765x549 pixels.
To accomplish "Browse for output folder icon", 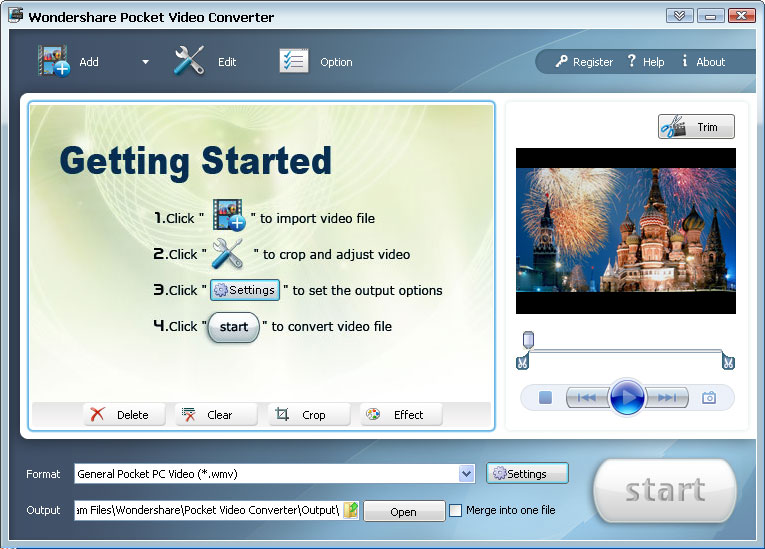I will coord(351,510).
